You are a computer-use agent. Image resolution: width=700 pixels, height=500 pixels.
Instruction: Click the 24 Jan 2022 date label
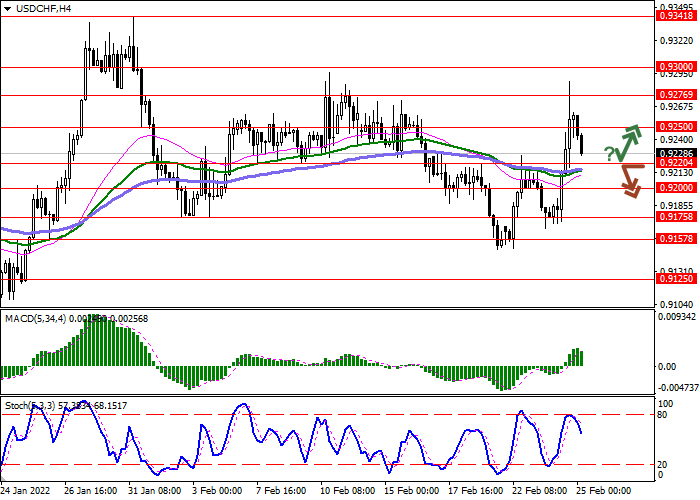point(25,491)
